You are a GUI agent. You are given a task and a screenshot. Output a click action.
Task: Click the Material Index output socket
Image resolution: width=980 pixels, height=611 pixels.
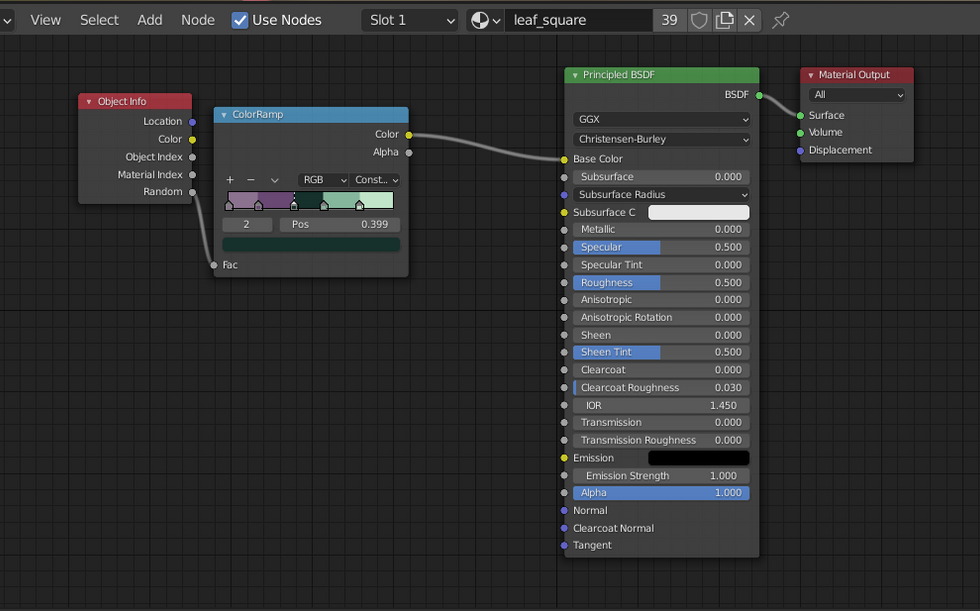click(x=192, y=175)
